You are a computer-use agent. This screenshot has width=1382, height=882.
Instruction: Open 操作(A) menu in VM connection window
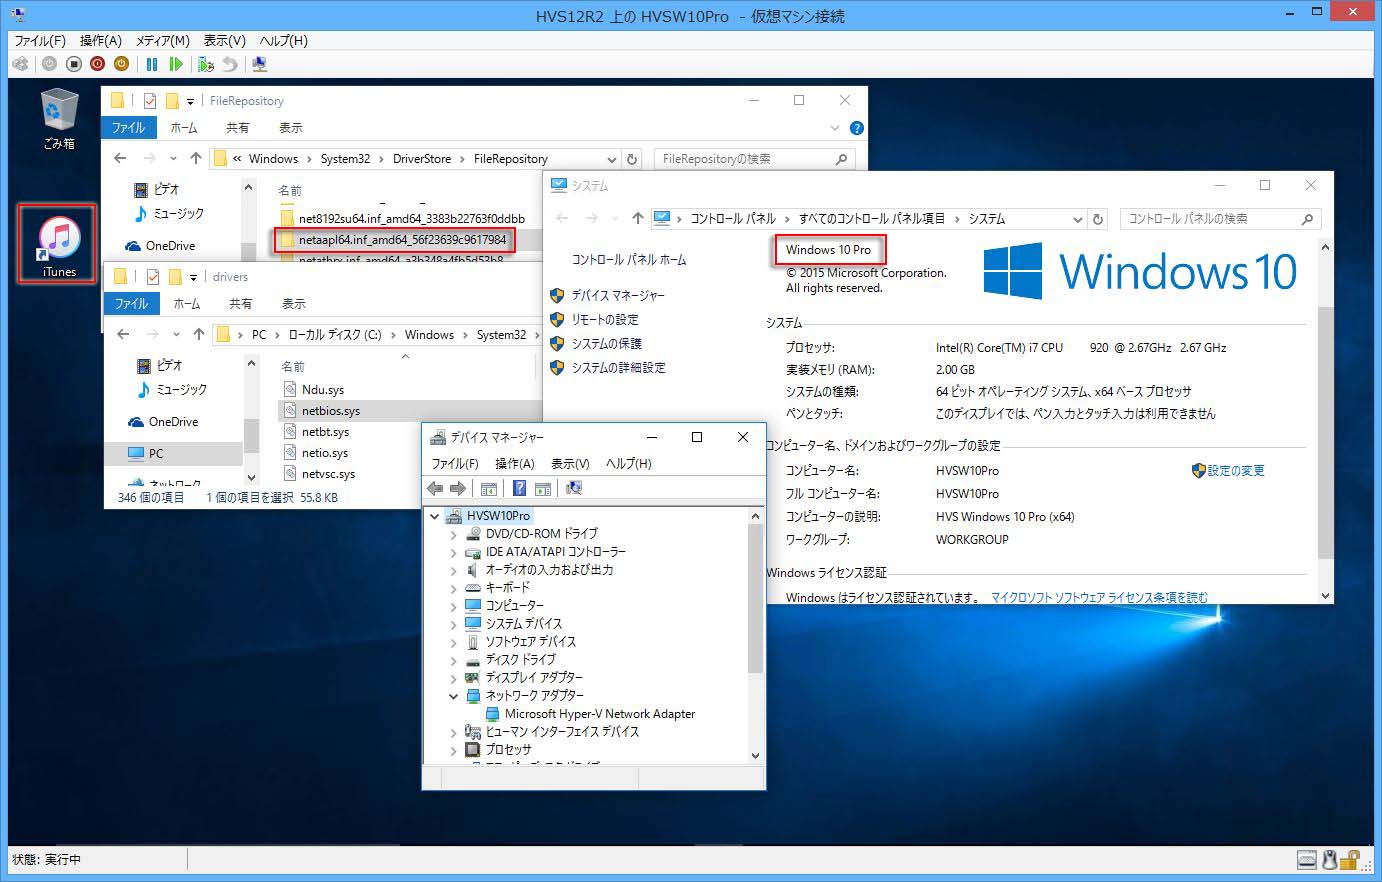coord(101,41)
